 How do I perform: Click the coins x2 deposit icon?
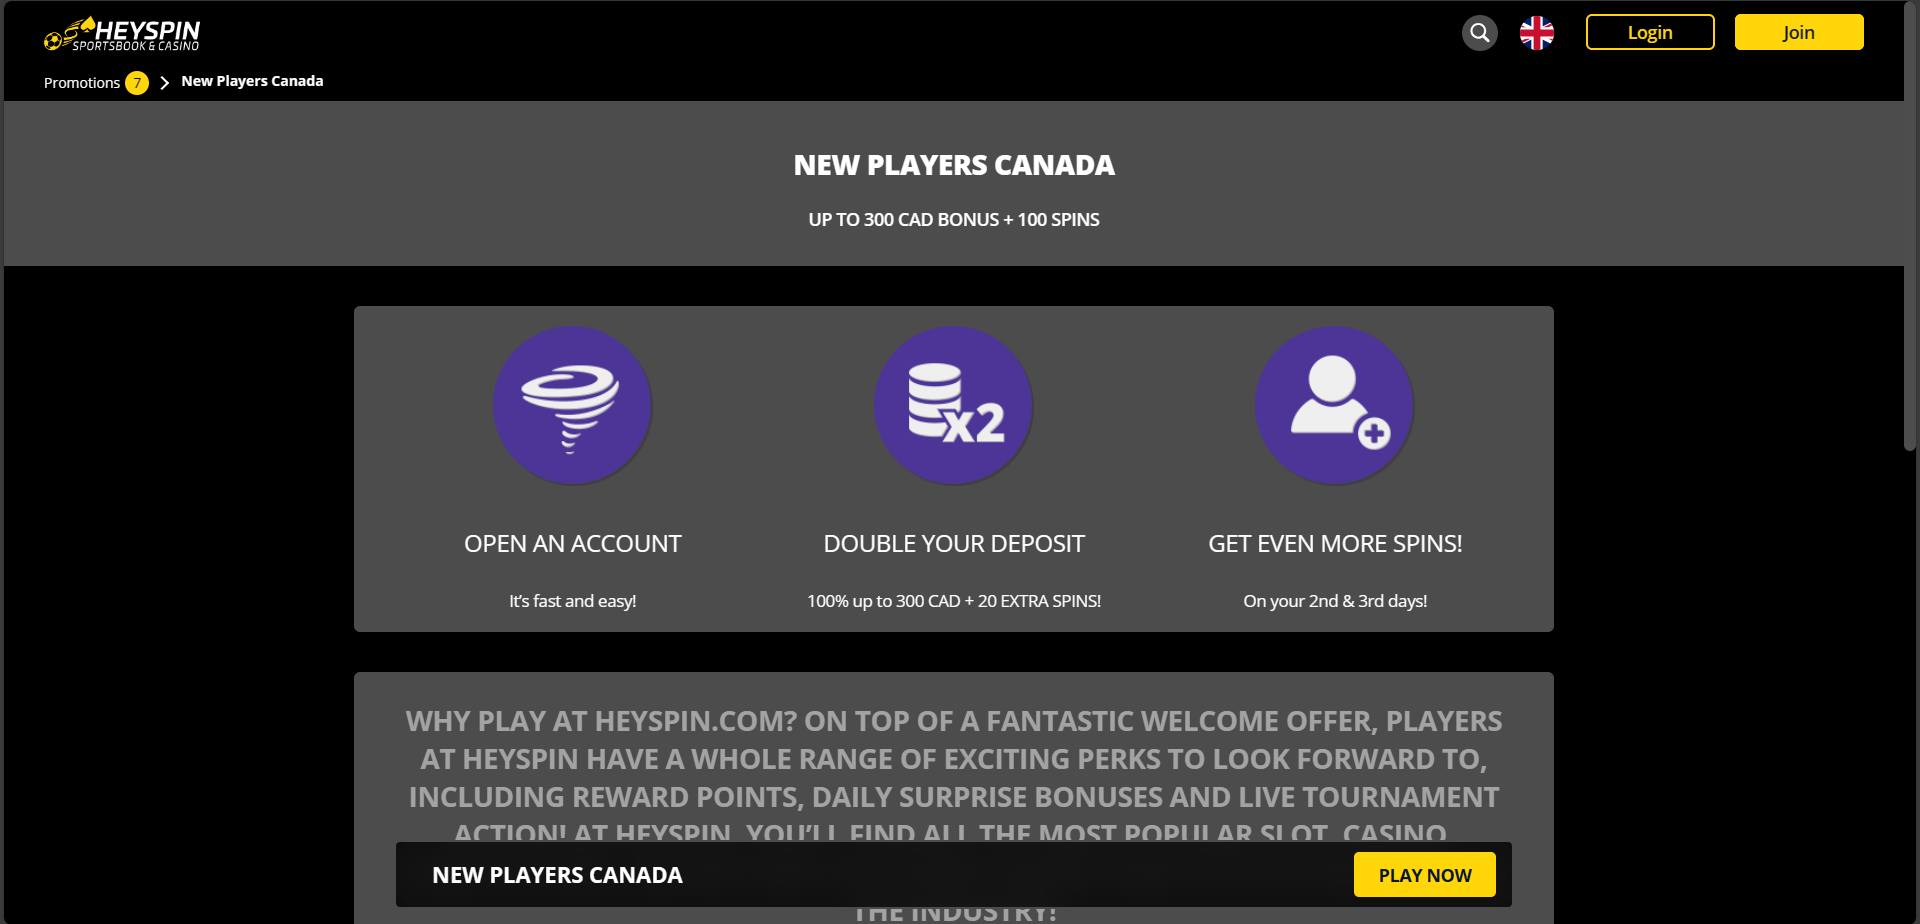tap(953, 405)
